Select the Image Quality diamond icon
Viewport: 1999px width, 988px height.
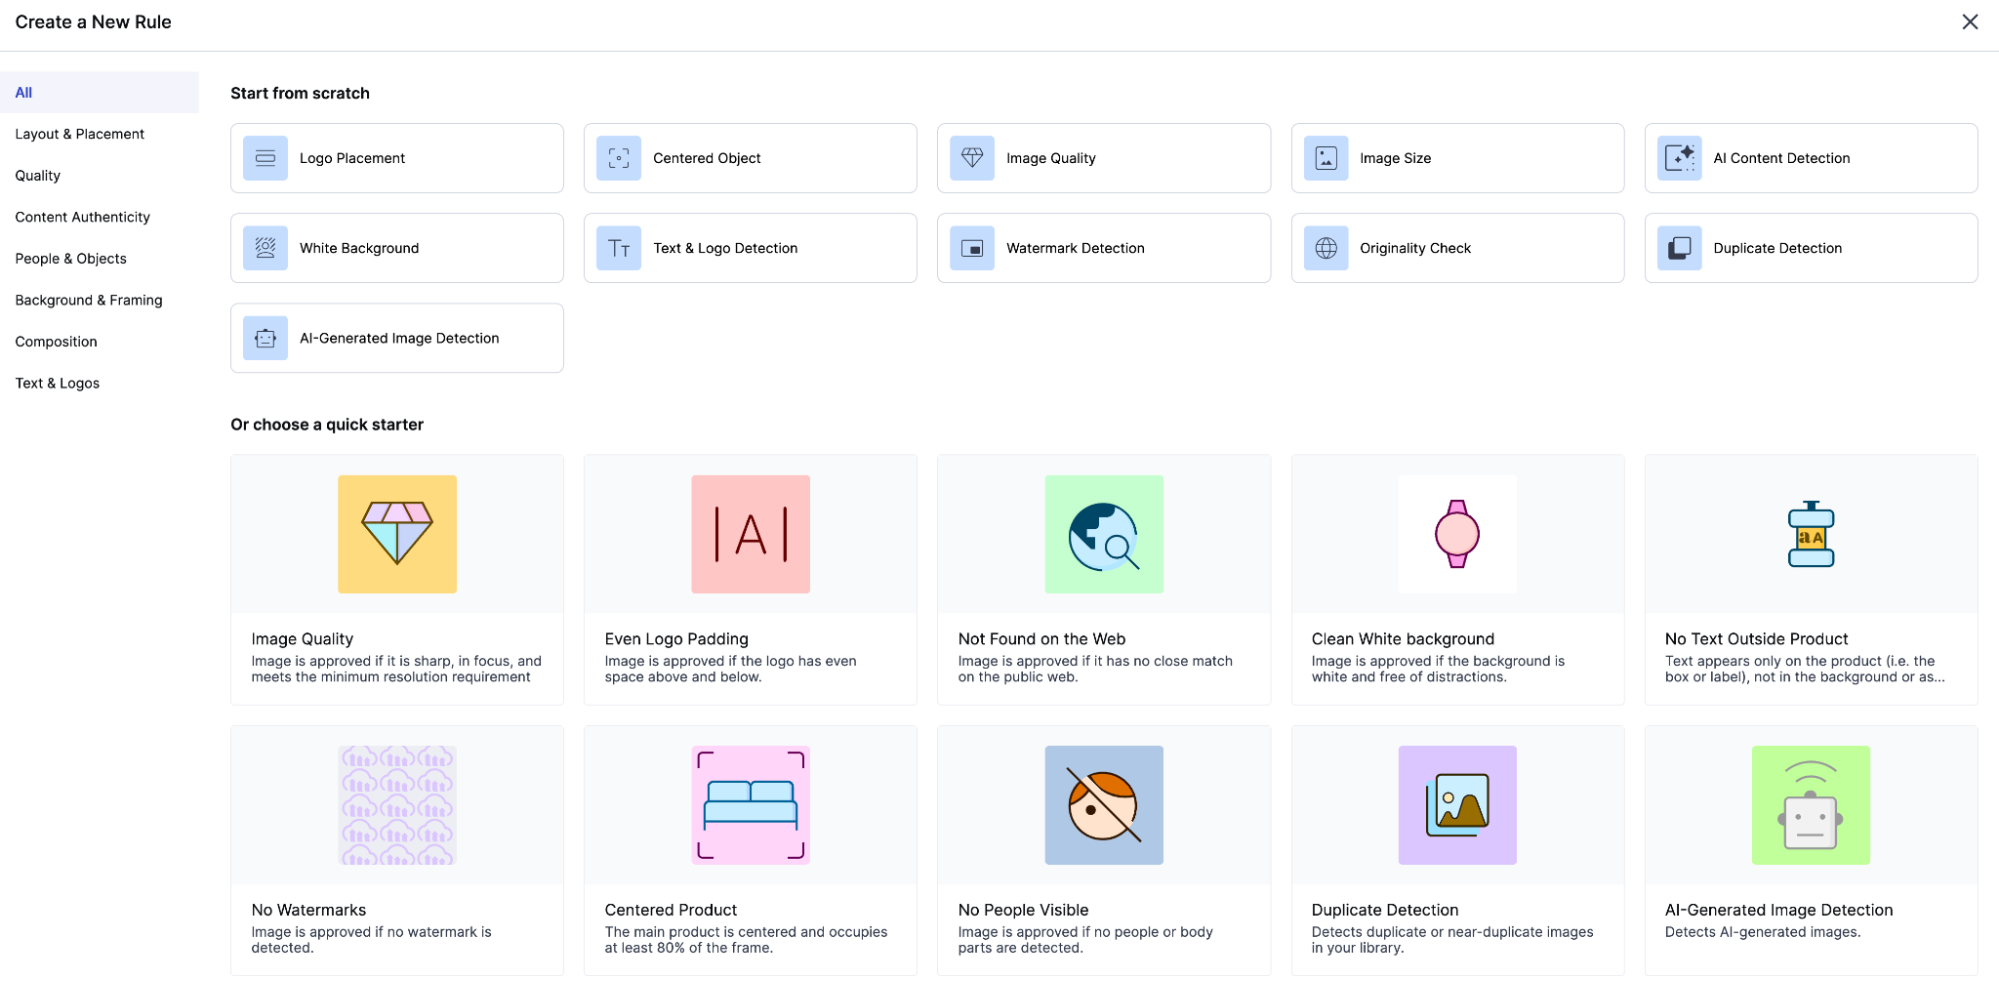click(971, 157)
